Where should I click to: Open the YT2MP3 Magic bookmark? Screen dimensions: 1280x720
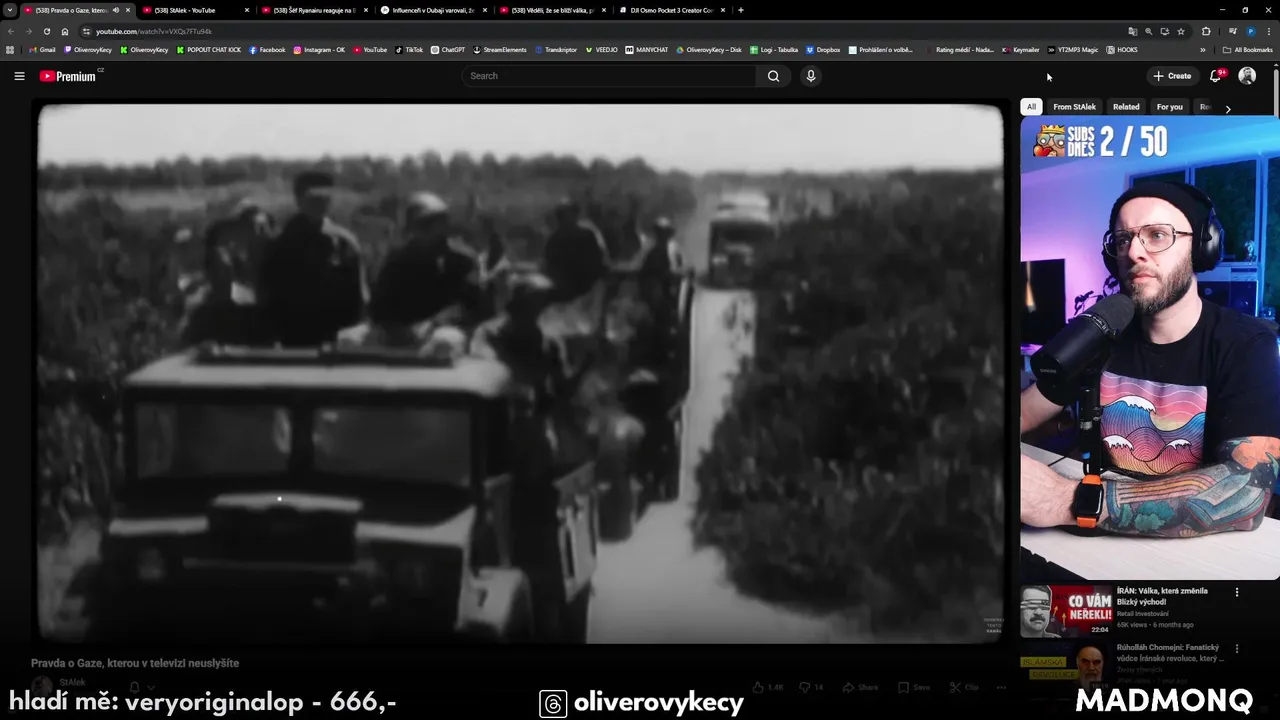tap(1073, 49)
